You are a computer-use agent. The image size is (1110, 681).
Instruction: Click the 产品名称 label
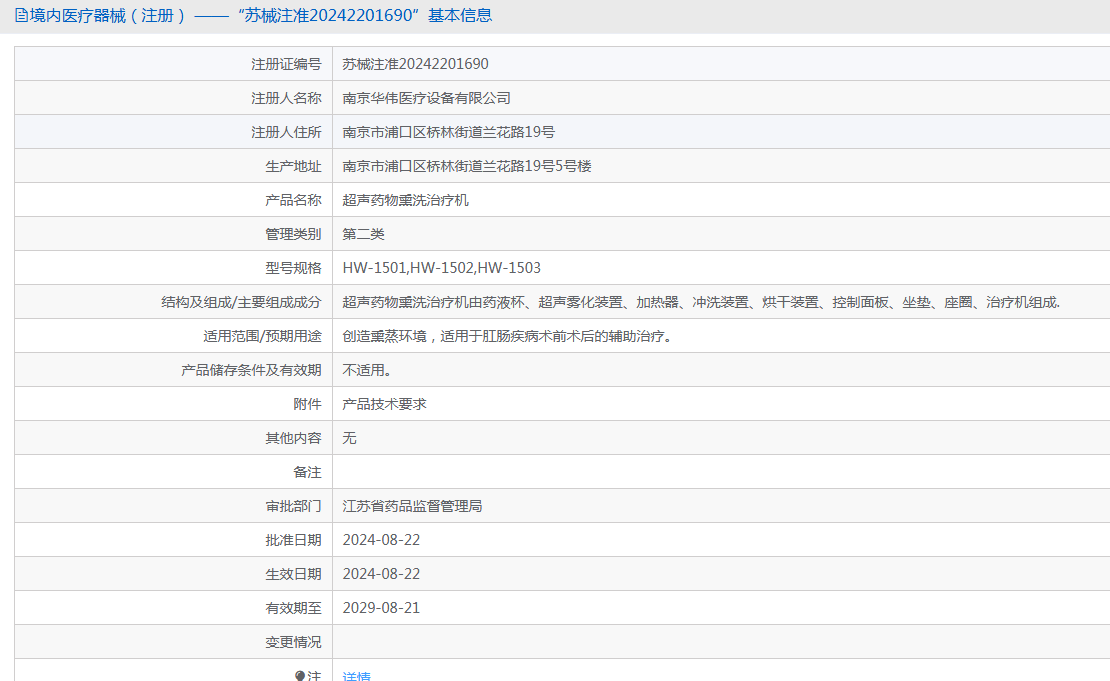point(293,200)
